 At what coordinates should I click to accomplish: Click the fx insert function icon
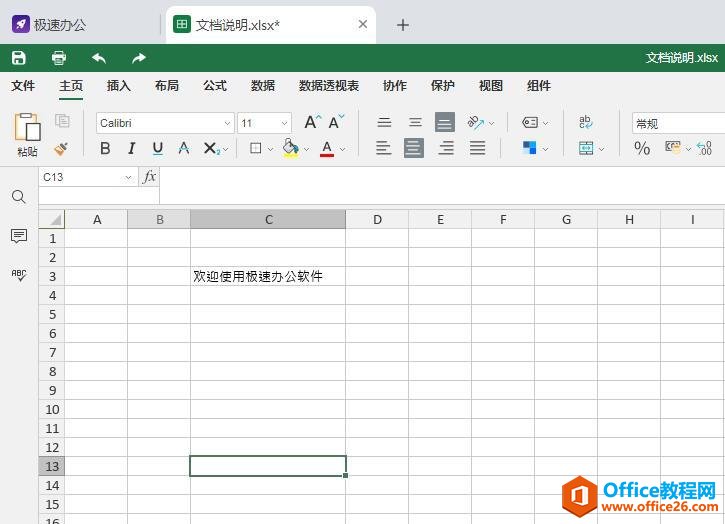click(149, 177)
